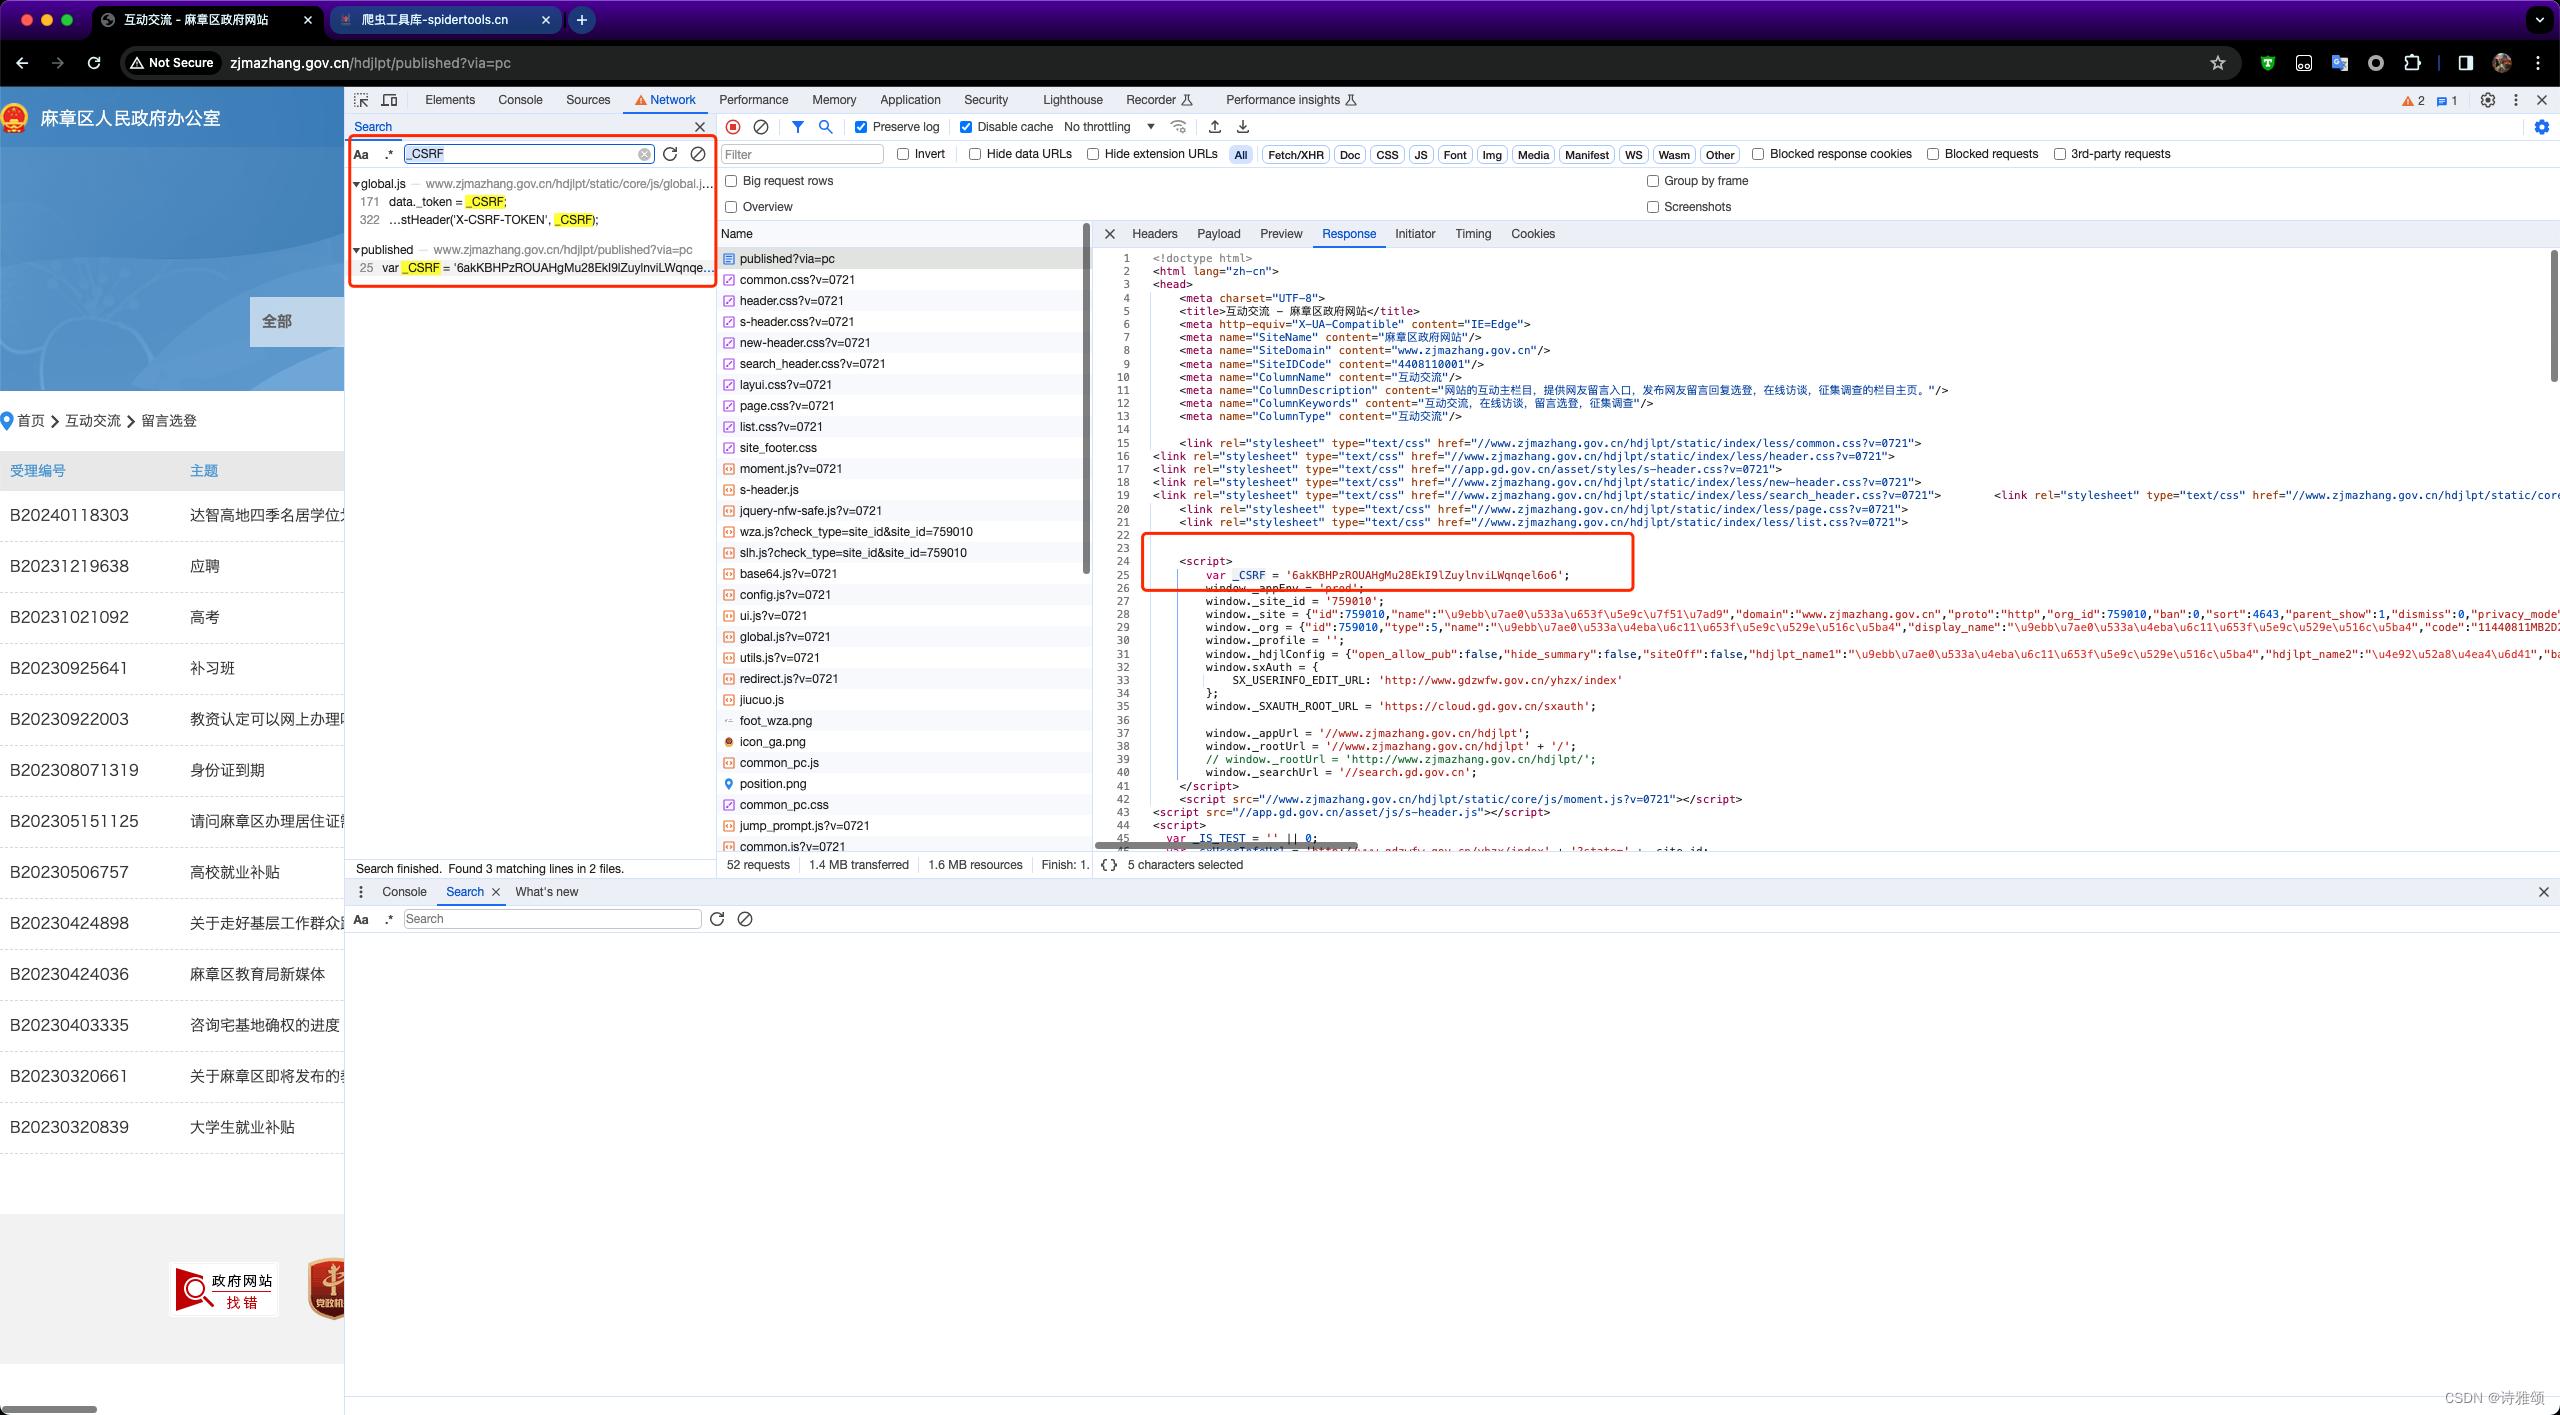Collapse the published search result group
This screenshot has width=2560, height=1415.
pos(357,250)
